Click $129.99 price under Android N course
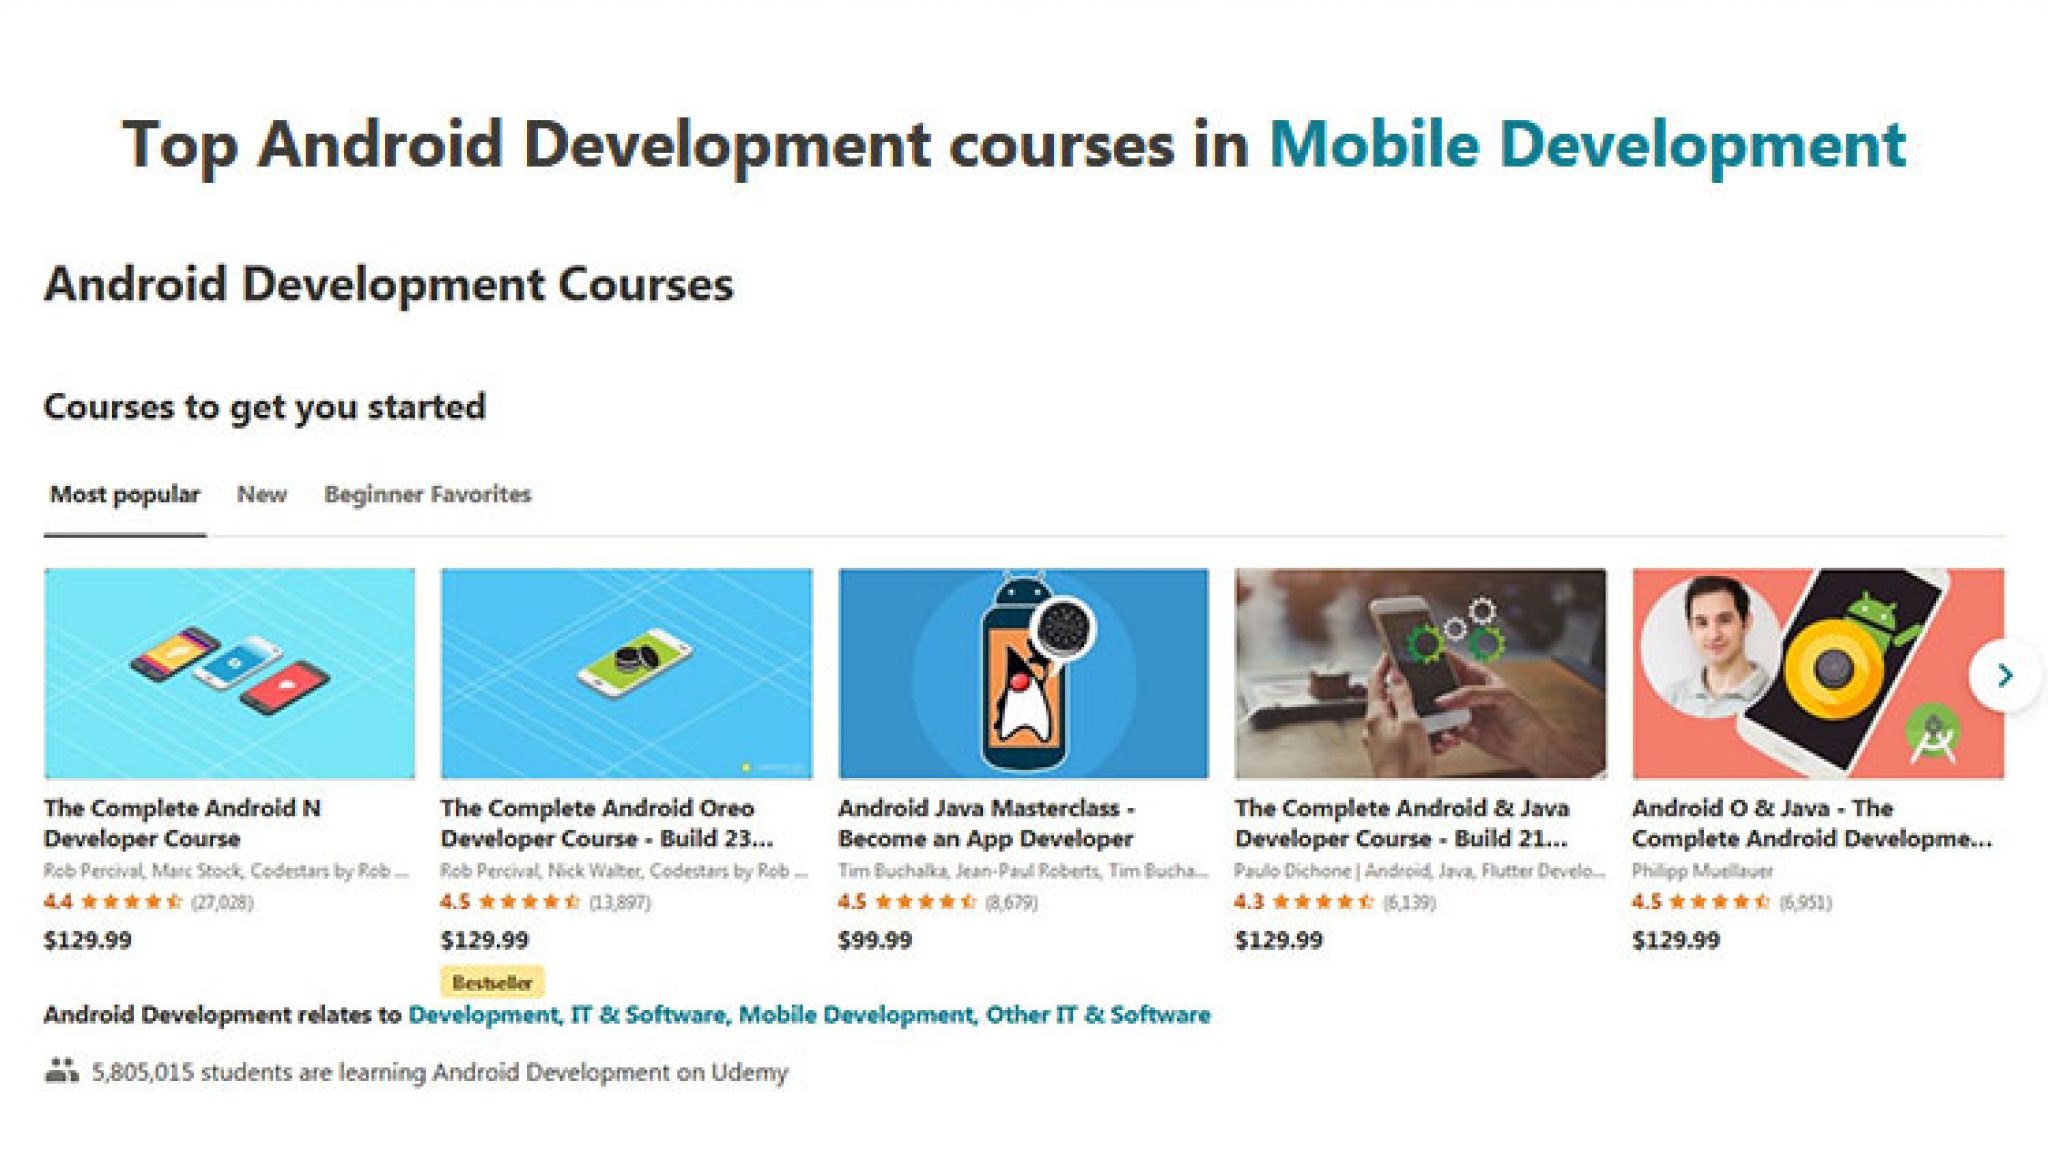This screenshot has height=1152, width=2048. tap(88, 940)
